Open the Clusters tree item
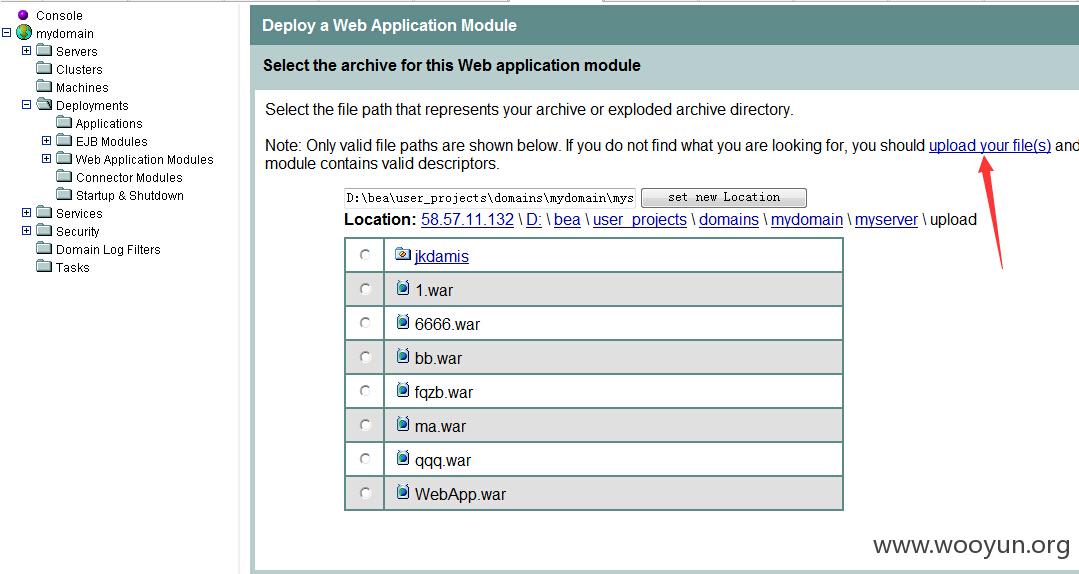Screen dimensions: 1079x574 pos(79,70)
